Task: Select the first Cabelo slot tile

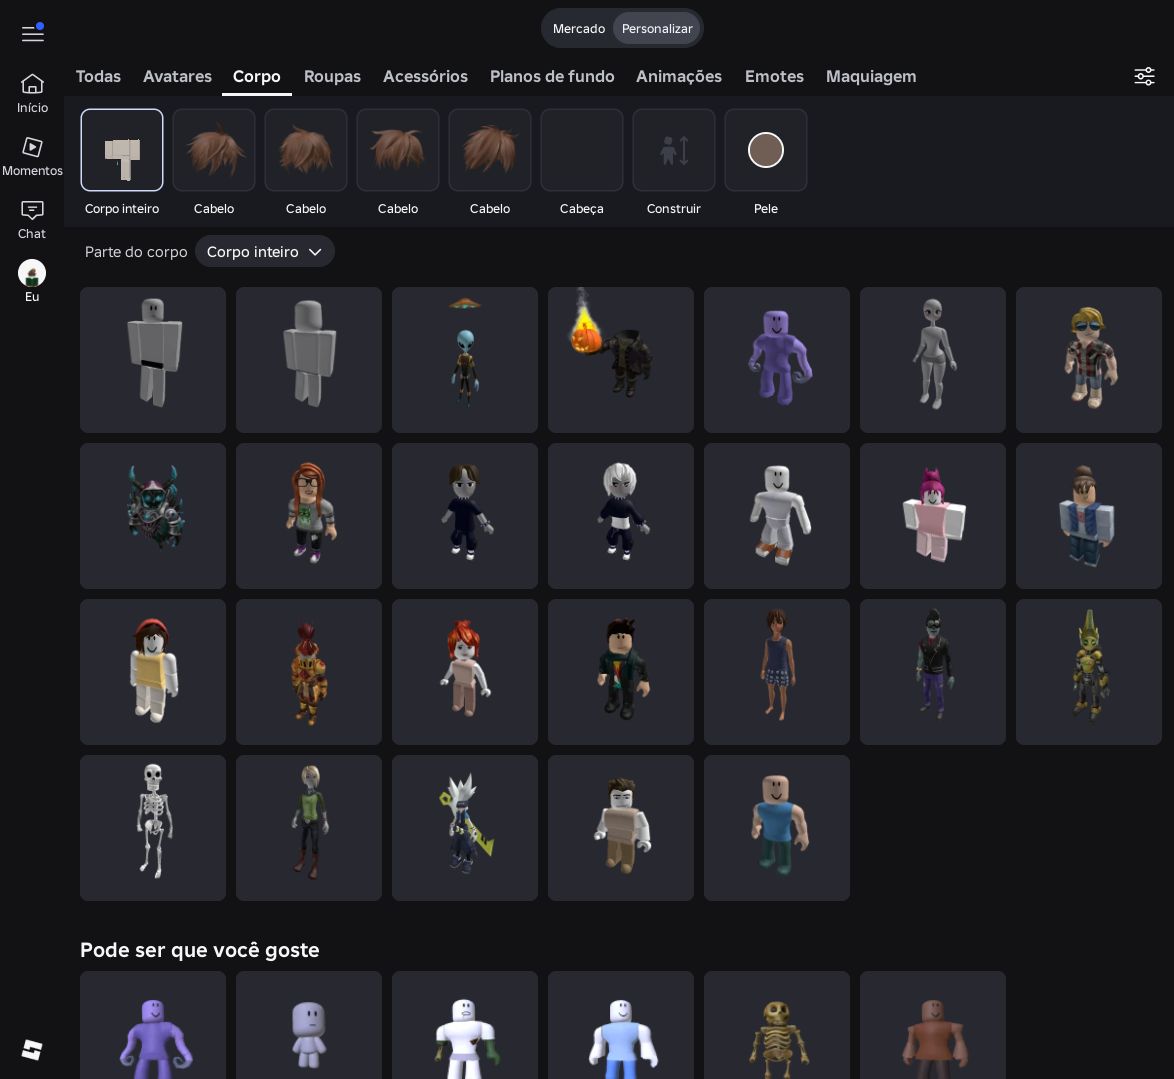Action: [214, 150]
